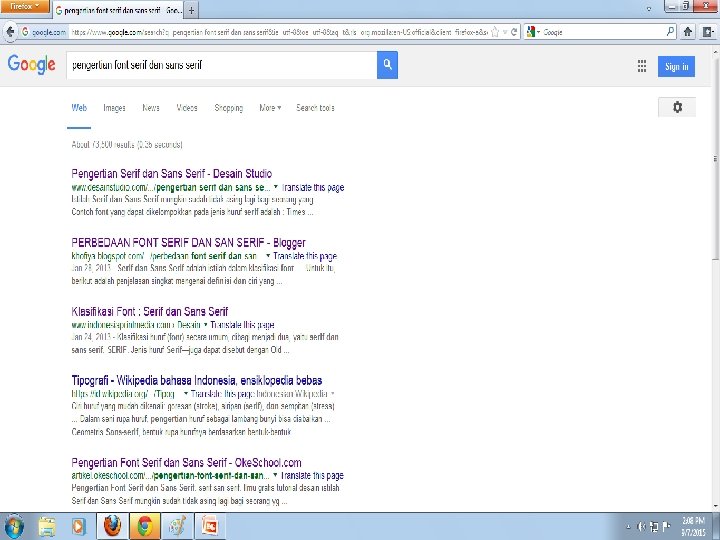Screen dimensions: 720x540
Task: Focus the Google search query field
Action: tap(221, 65)
